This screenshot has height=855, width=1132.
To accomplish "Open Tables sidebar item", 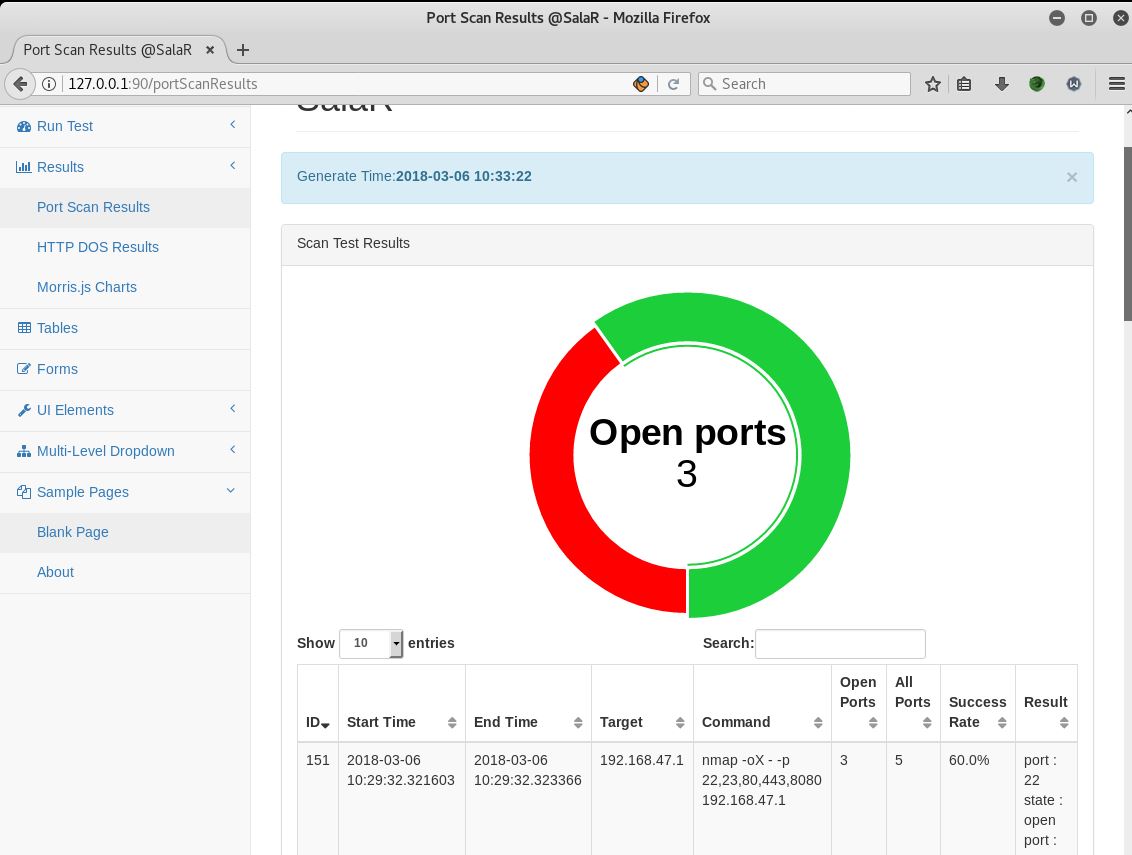I will pyautogui.click(x=126, y=329).
